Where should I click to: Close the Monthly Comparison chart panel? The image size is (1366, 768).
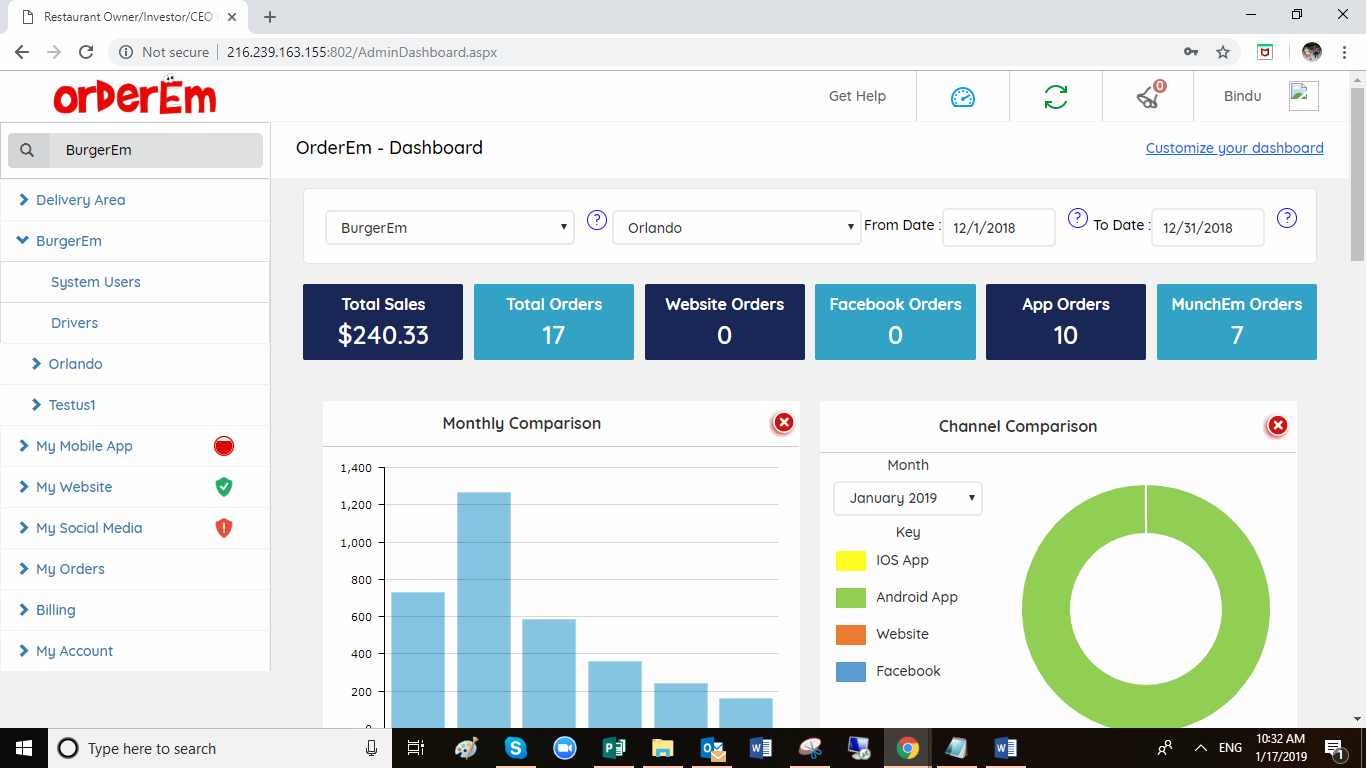pos(784,423)
